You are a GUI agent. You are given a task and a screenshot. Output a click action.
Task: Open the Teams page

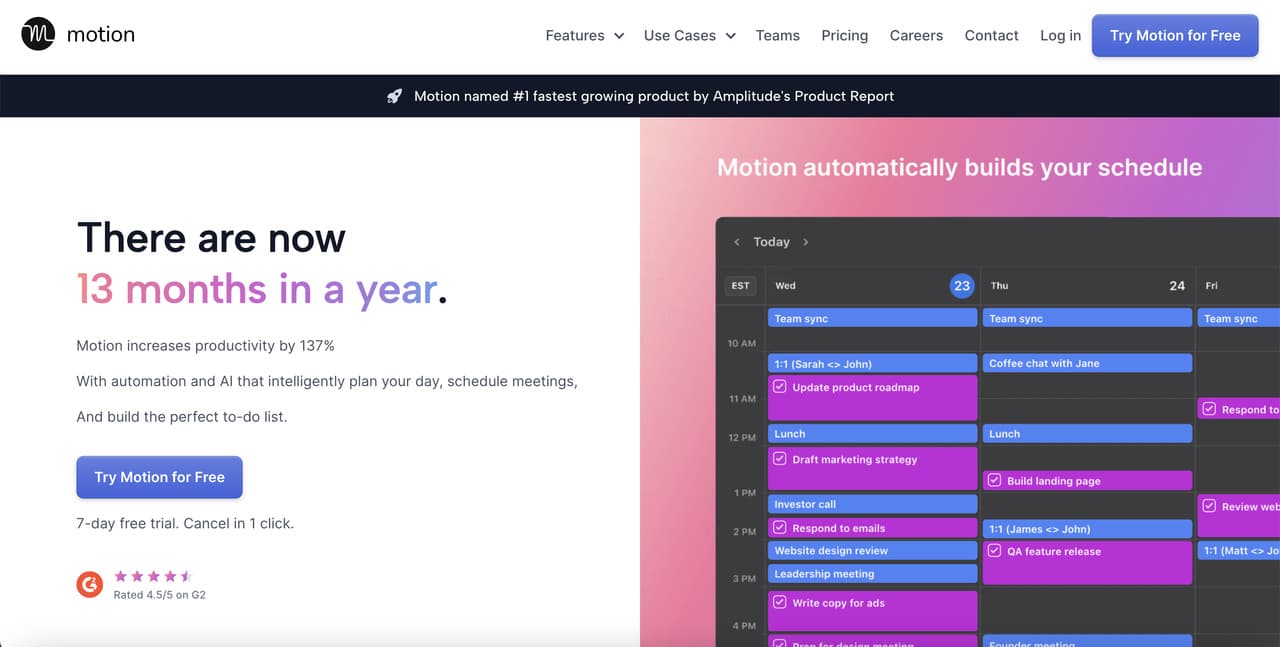778,35
